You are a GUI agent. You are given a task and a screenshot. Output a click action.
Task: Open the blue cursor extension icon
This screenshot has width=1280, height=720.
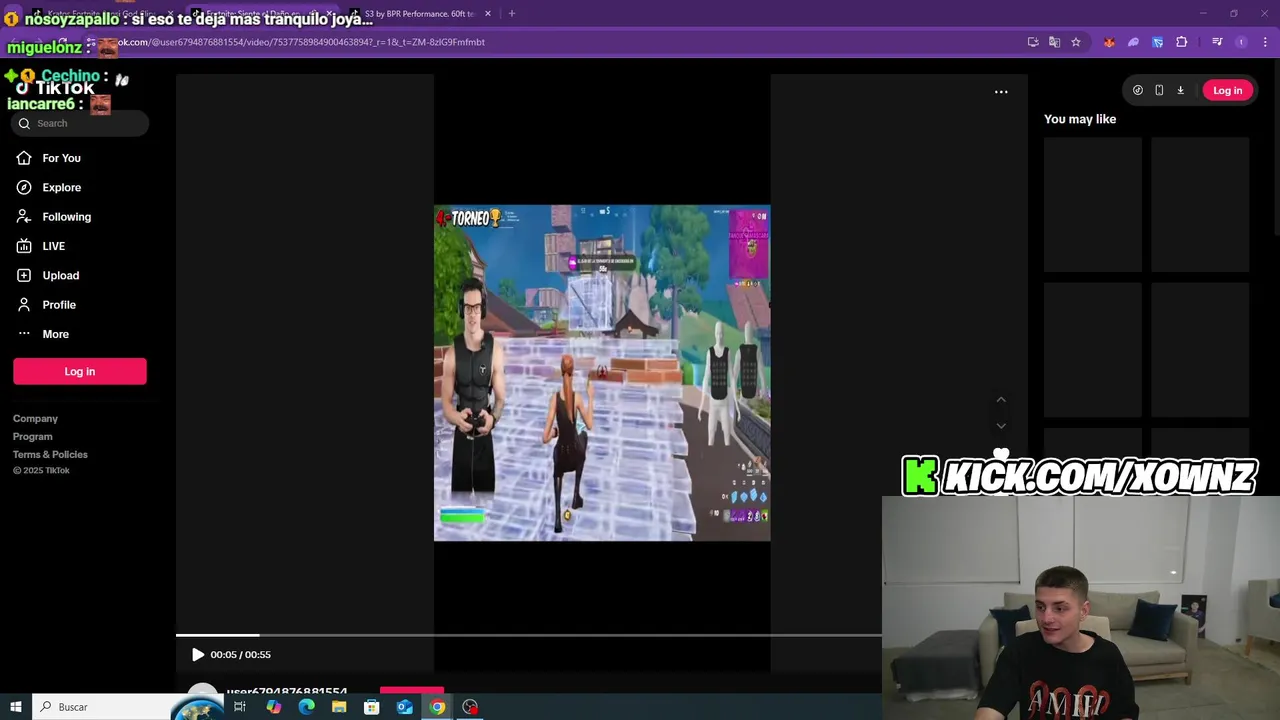[x=1157, y=42]
